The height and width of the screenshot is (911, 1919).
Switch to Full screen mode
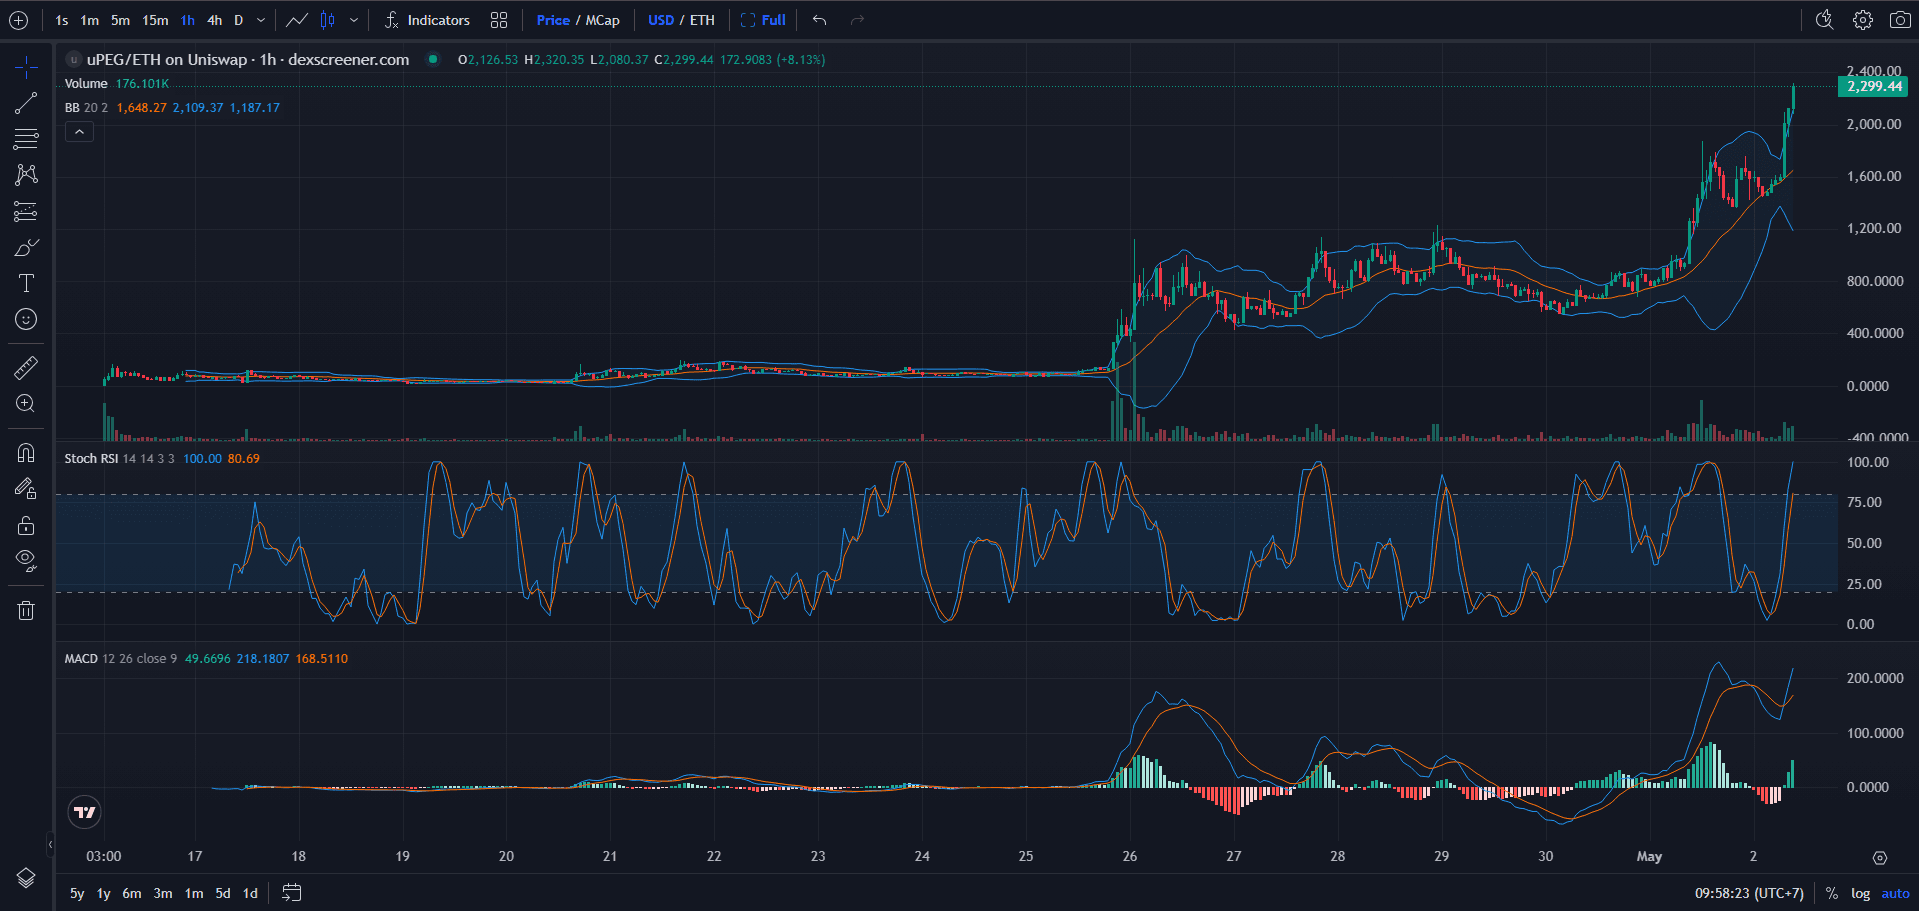click(x=763, y=20)
